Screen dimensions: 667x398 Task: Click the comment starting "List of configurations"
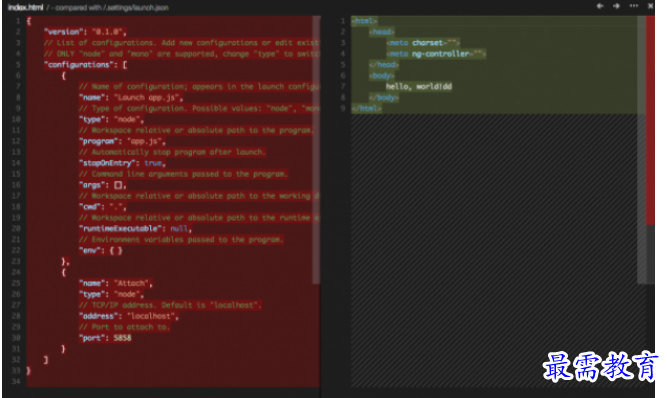point(182,43)
